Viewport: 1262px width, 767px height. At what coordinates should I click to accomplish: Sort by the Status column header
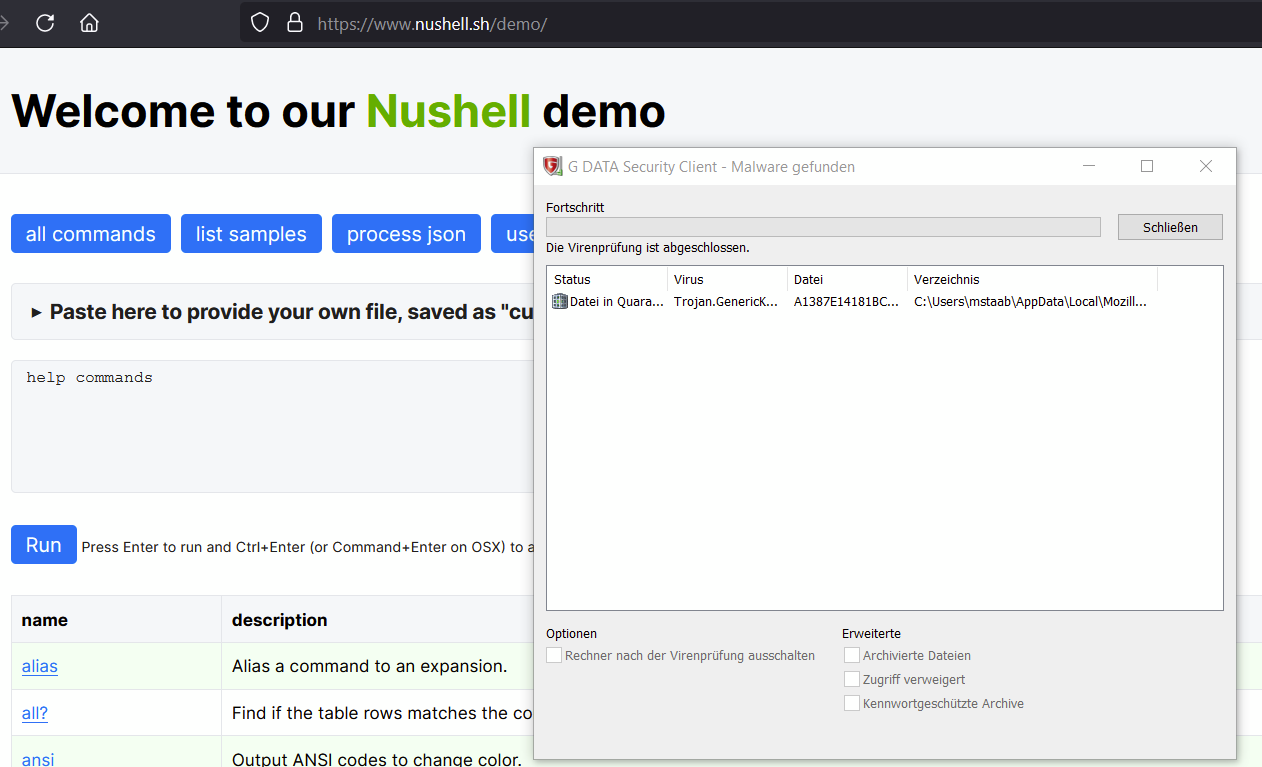click(x=607, y=280)
